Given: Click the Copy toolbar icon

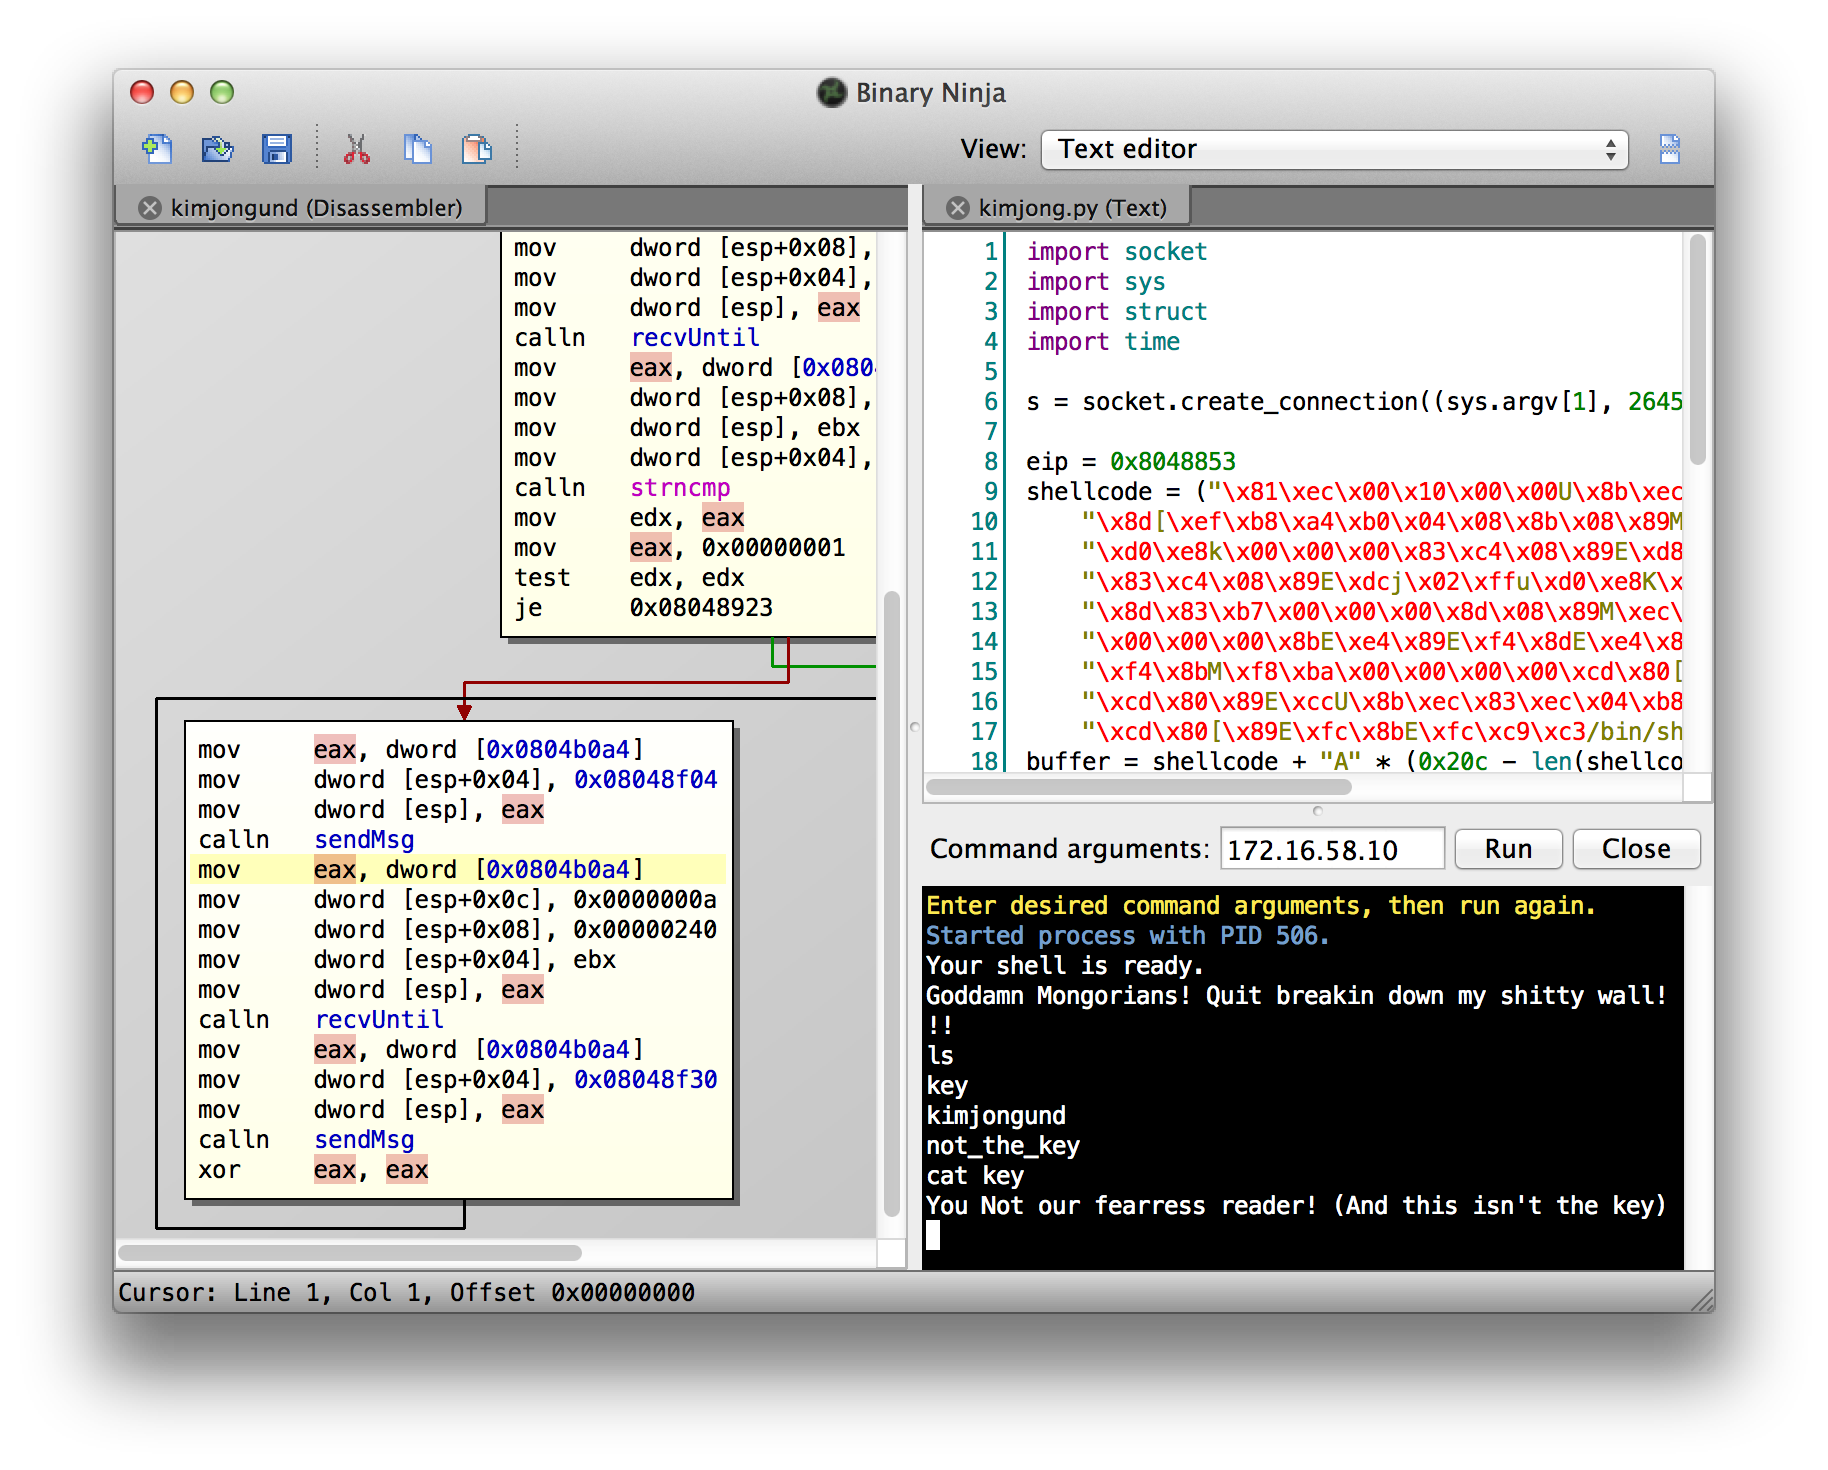Looking at the screenshot, I should pos(417,149).
